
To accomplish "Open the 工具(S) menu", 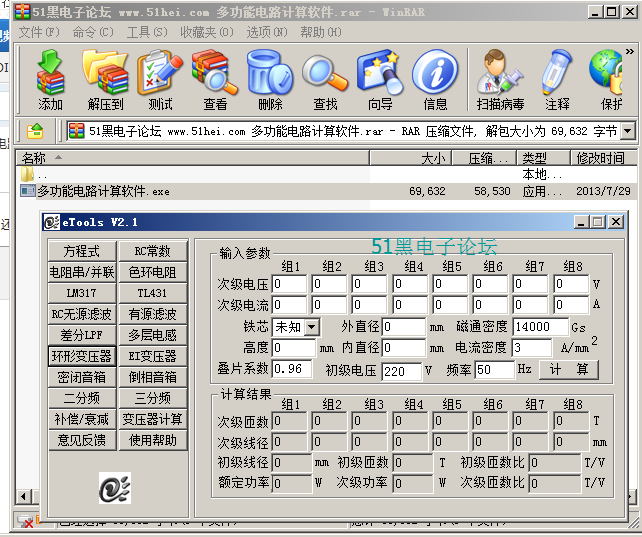I will 147,32.
